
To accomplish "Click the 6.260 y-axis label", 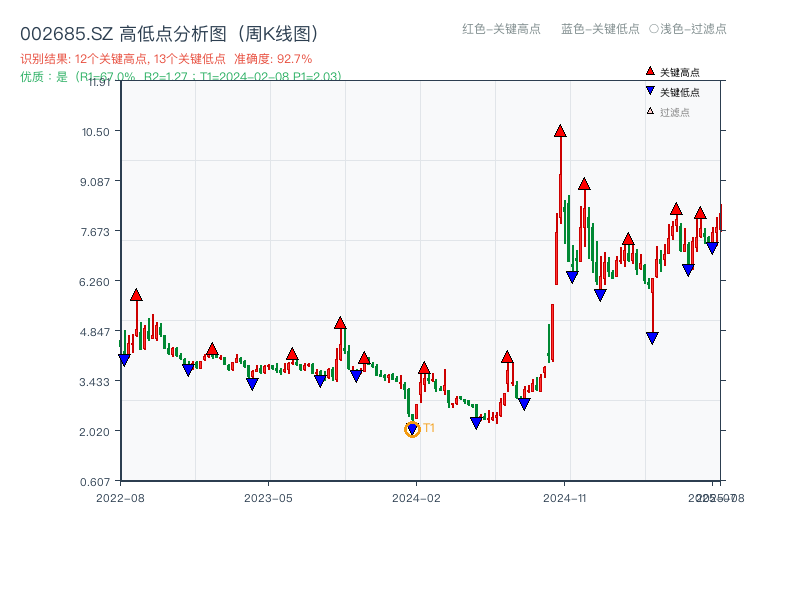I will (x=94, y=282).
